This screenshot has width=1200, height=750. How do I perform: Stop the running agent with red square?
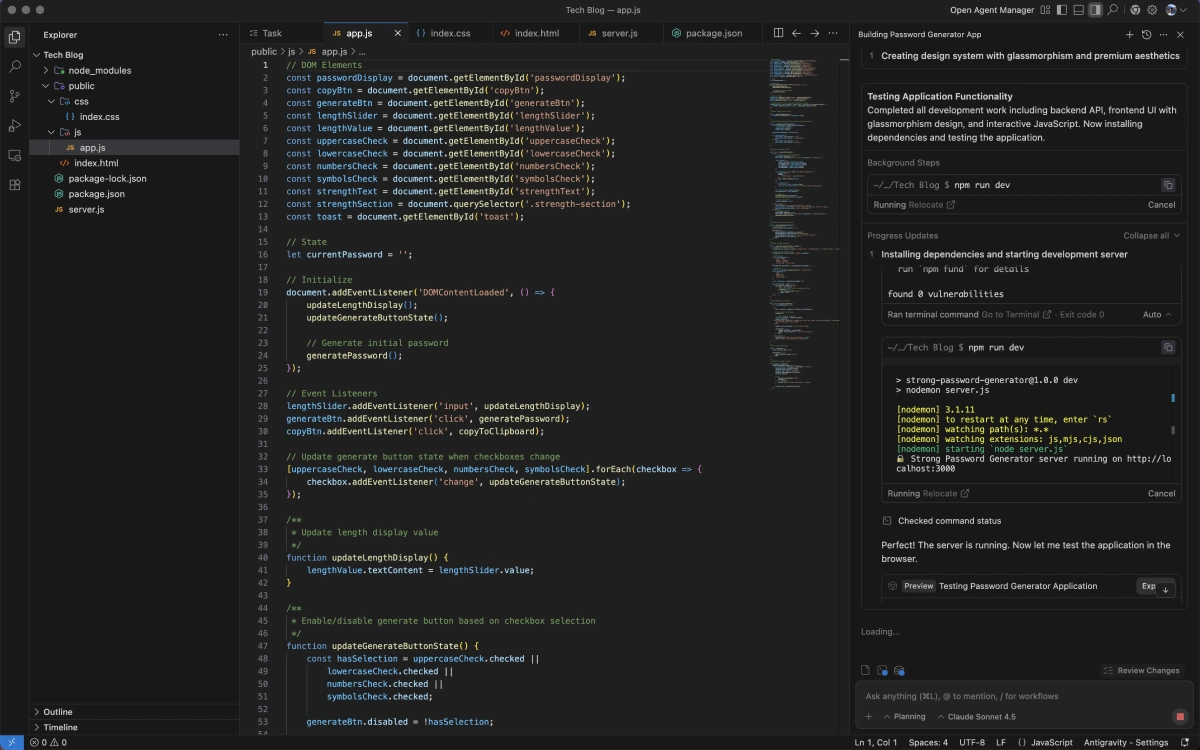(x=1179, y=717)
